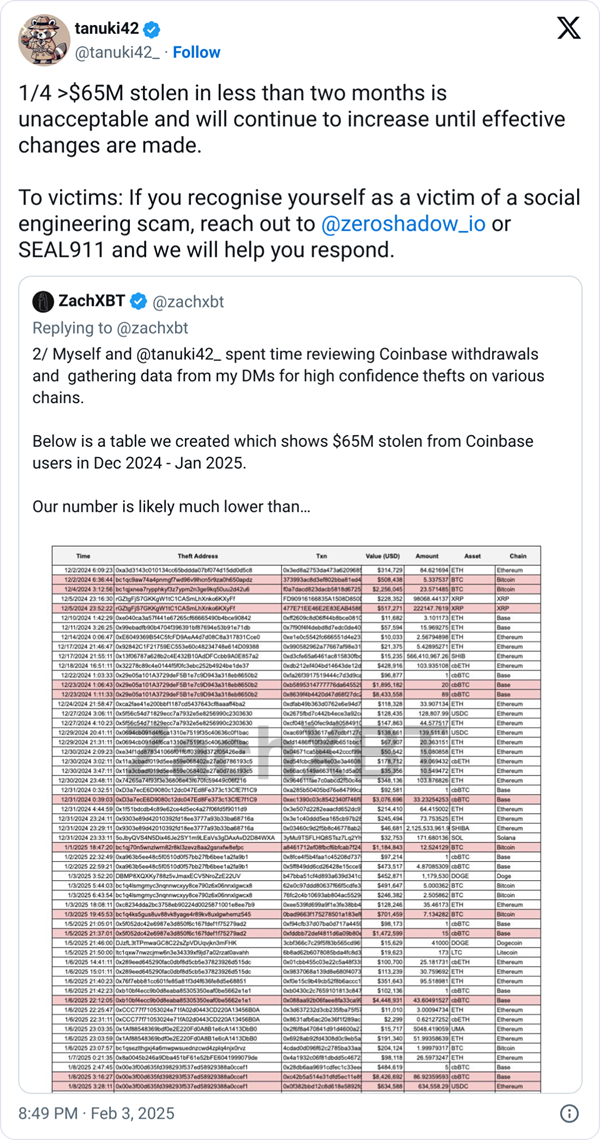Open the info icon beside the timestamp
600x1140 pixels.
[568, 1113]
